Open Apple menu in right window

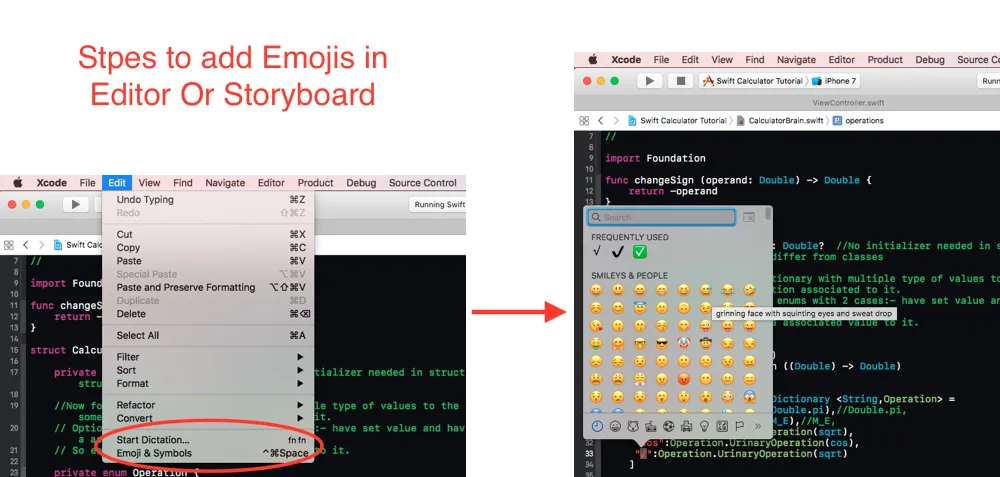[592, 59]
